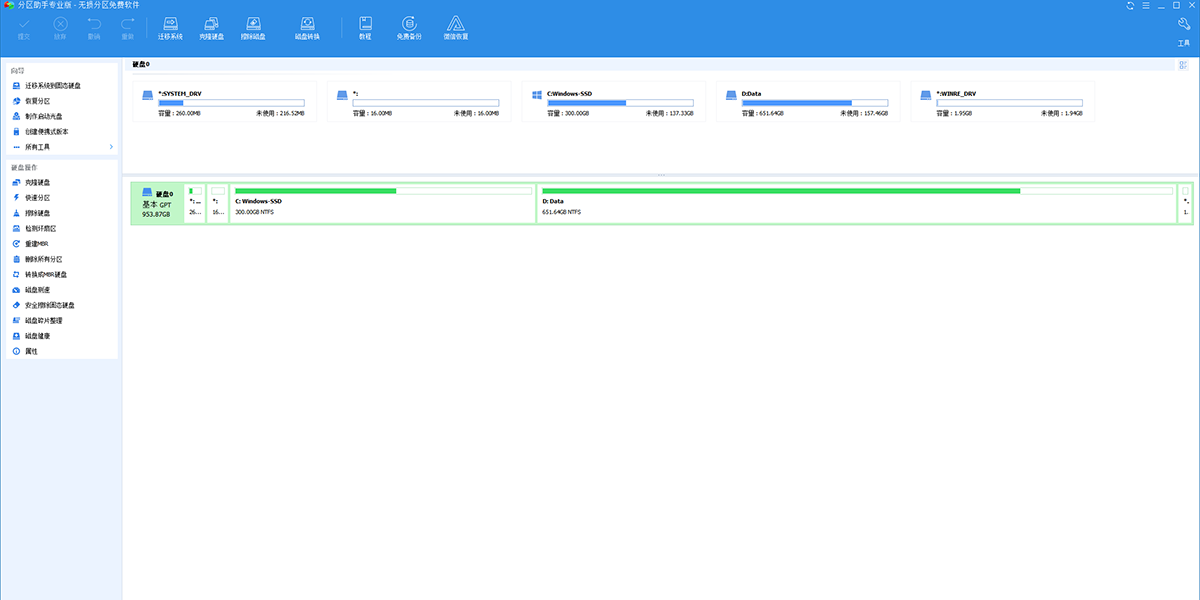1200x600 pixels.
Task: Click the refresh icon in the title bar
Action: 1130,5
